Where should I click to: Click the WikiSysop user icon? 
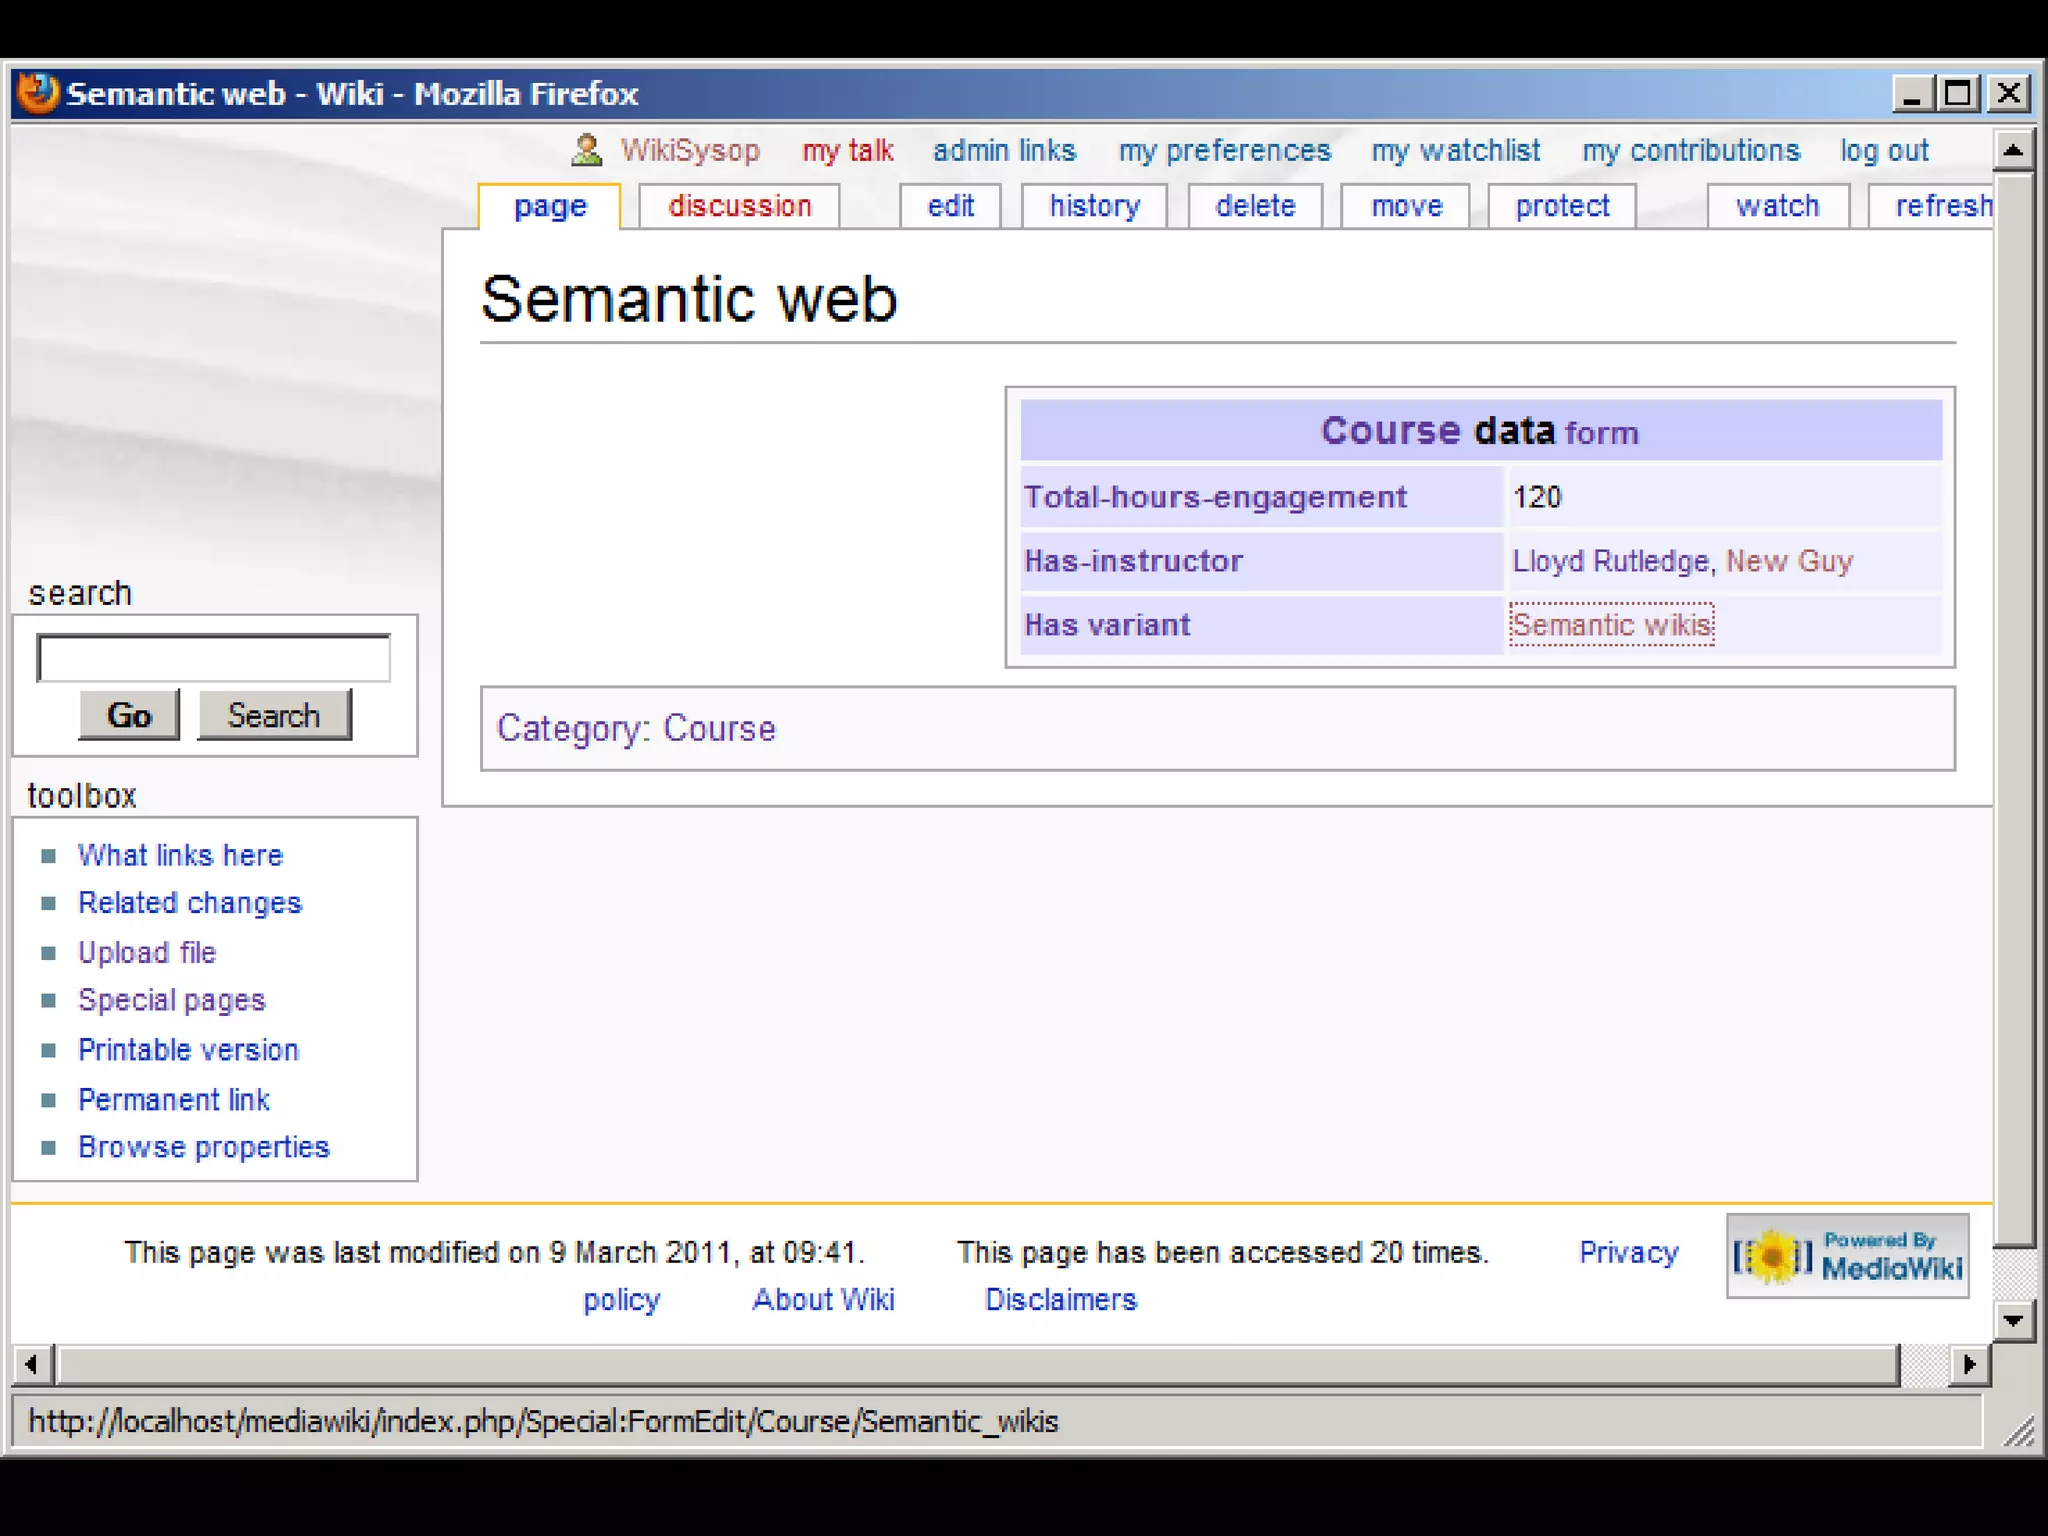pyautogui.click(x=586, y=151)
